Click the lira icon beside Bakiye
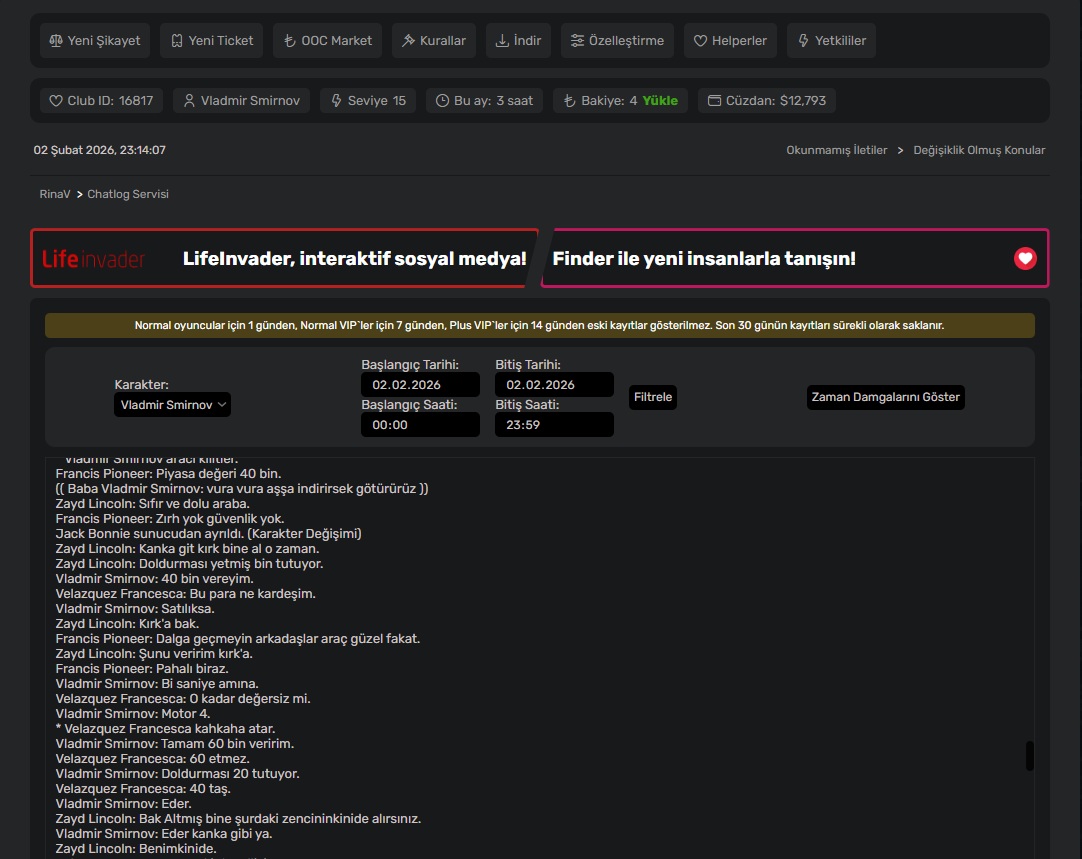Screen dimensions: 1082x859 click(569, 101)
